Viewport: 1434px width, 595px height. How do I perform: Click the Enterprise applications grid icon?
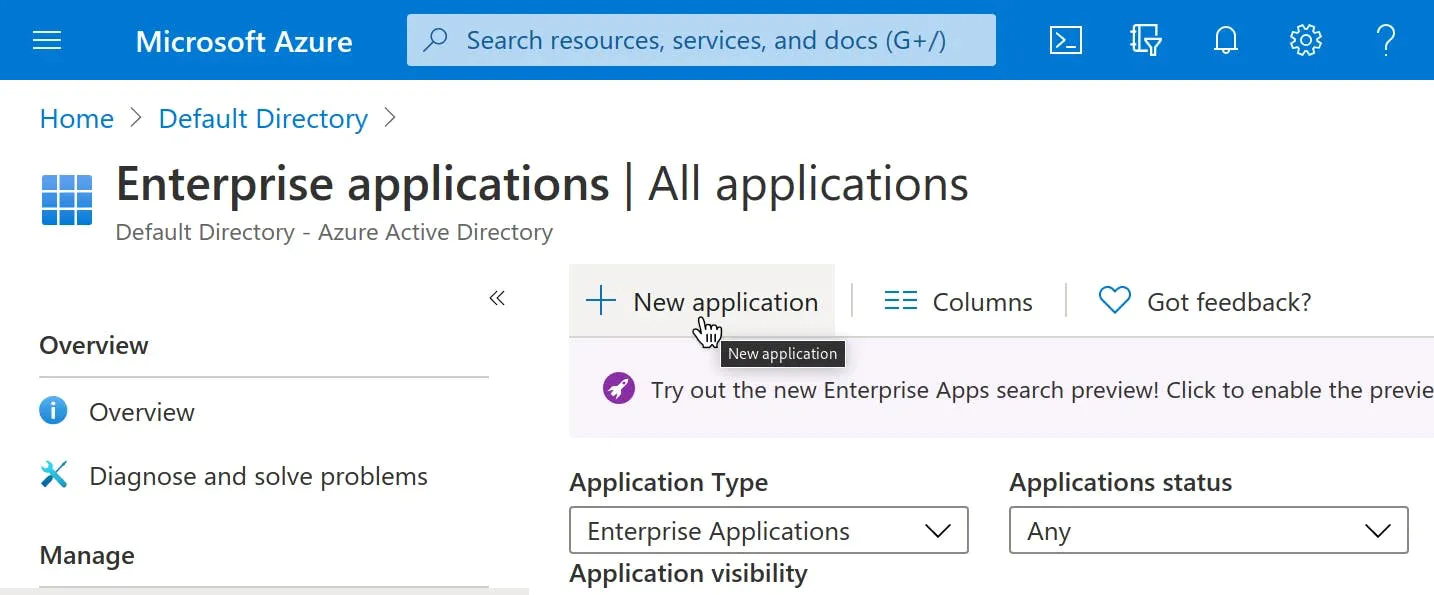pos(67,200)
